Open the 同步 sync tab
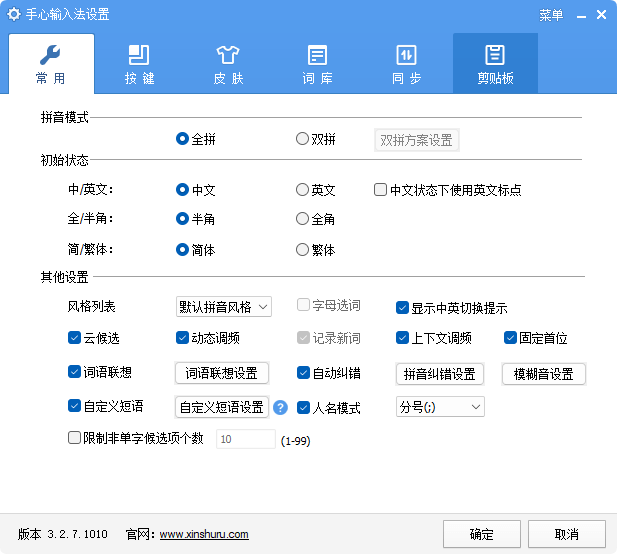Image resolution: width=617 pixels, height=554 pixels. [x=406, y=64]
